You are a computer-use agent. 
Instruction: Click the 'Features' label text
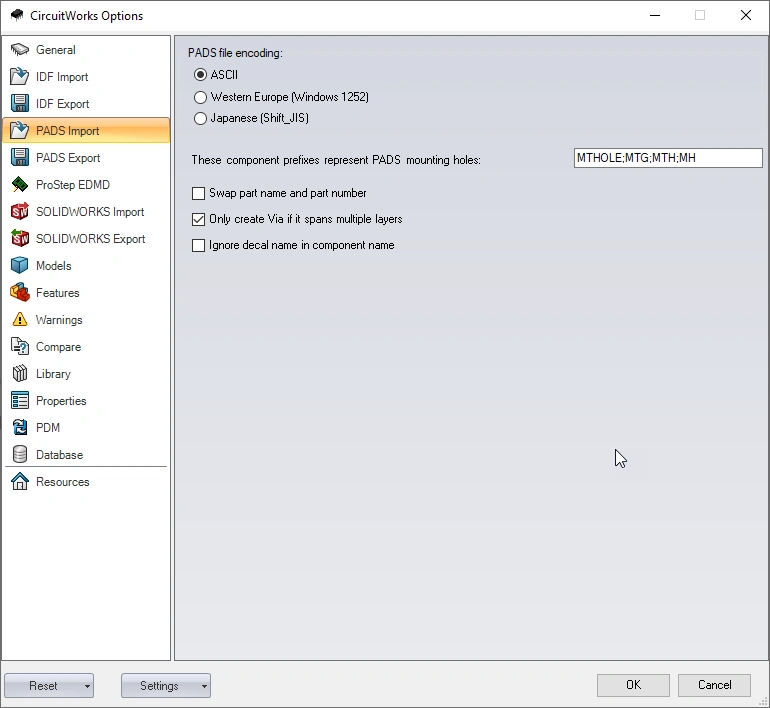(57, 293)
